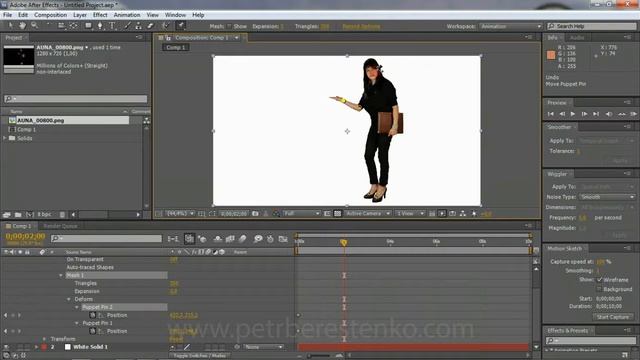
Task: Toggle transparency grid in composition viewer
Action: click(338, 213)
